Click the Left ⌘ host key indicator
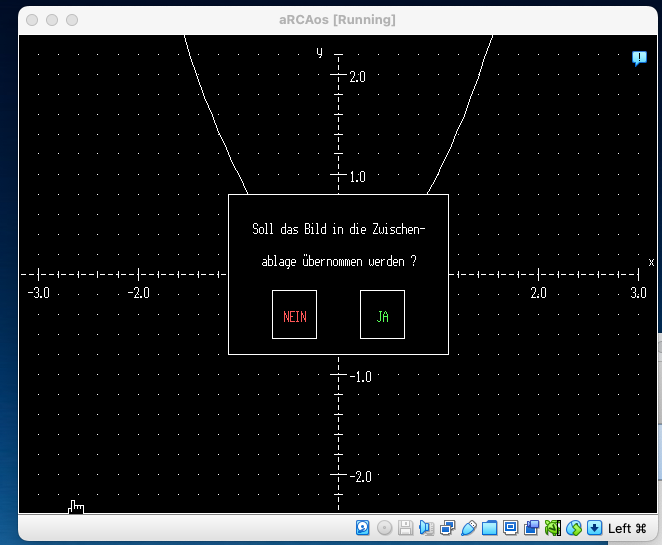Viewport: 662px width, 545px height. [627, 528]
